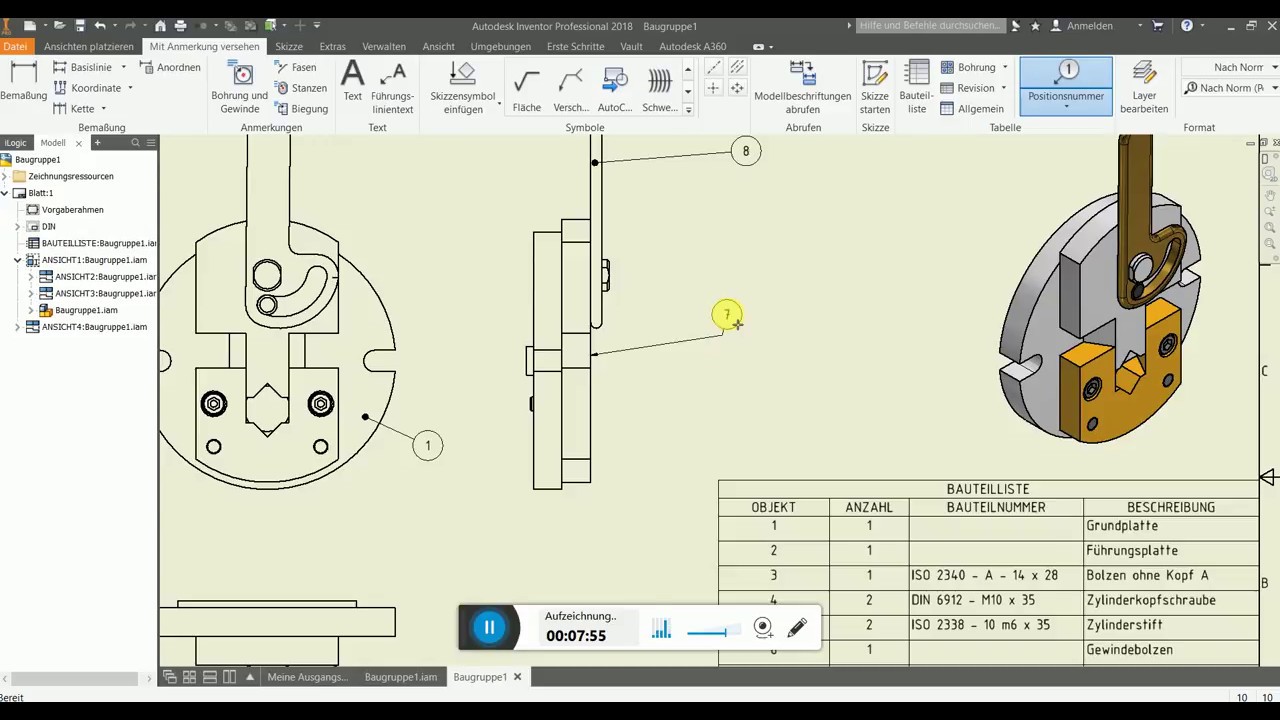
Task: Open the Skizze ribbon tab
Action: (289, 46)
